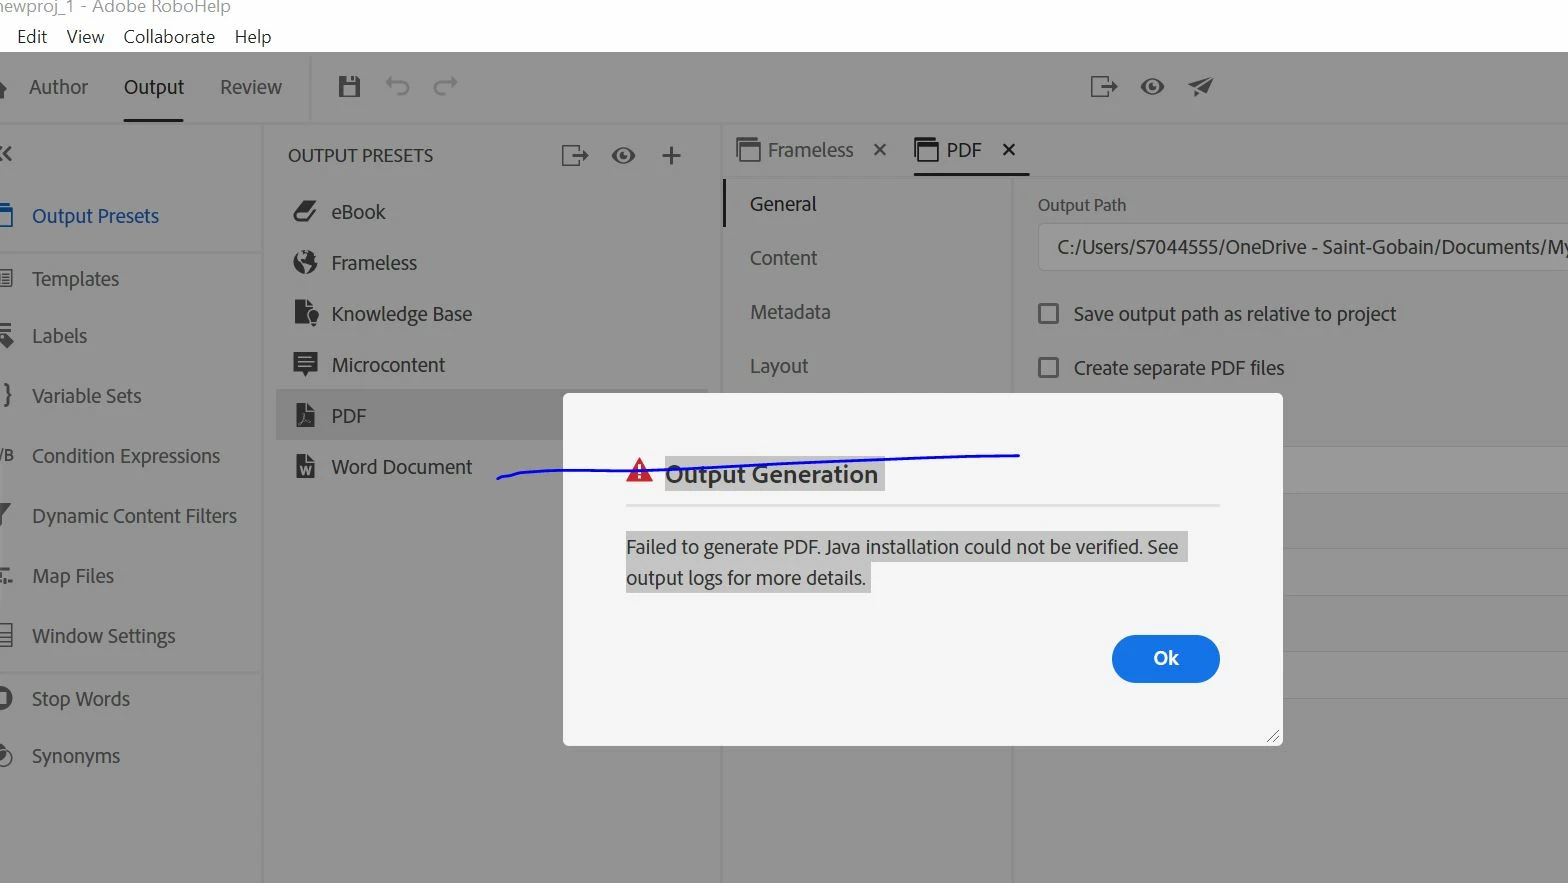Viewport: 1568px width, 883px height.
Task: Collapse the left sidebar panel
Action: pyautogui.click(x=5, y=154)
